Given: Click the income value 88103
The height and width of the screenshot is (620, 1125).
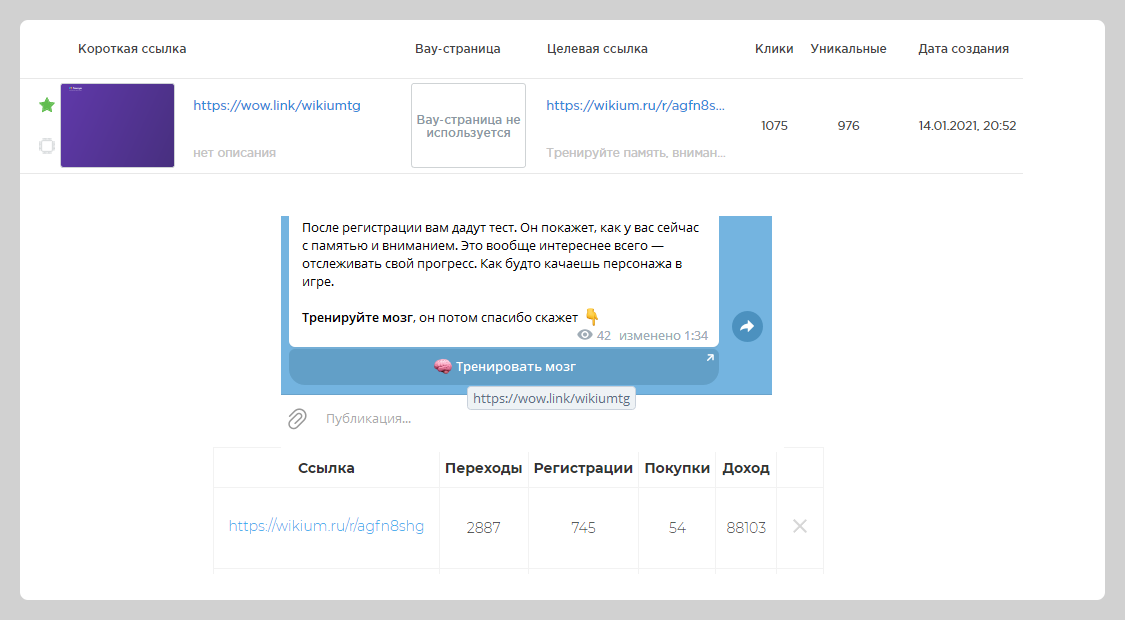Looking at the screenshot, I should (x=746, y=527).
